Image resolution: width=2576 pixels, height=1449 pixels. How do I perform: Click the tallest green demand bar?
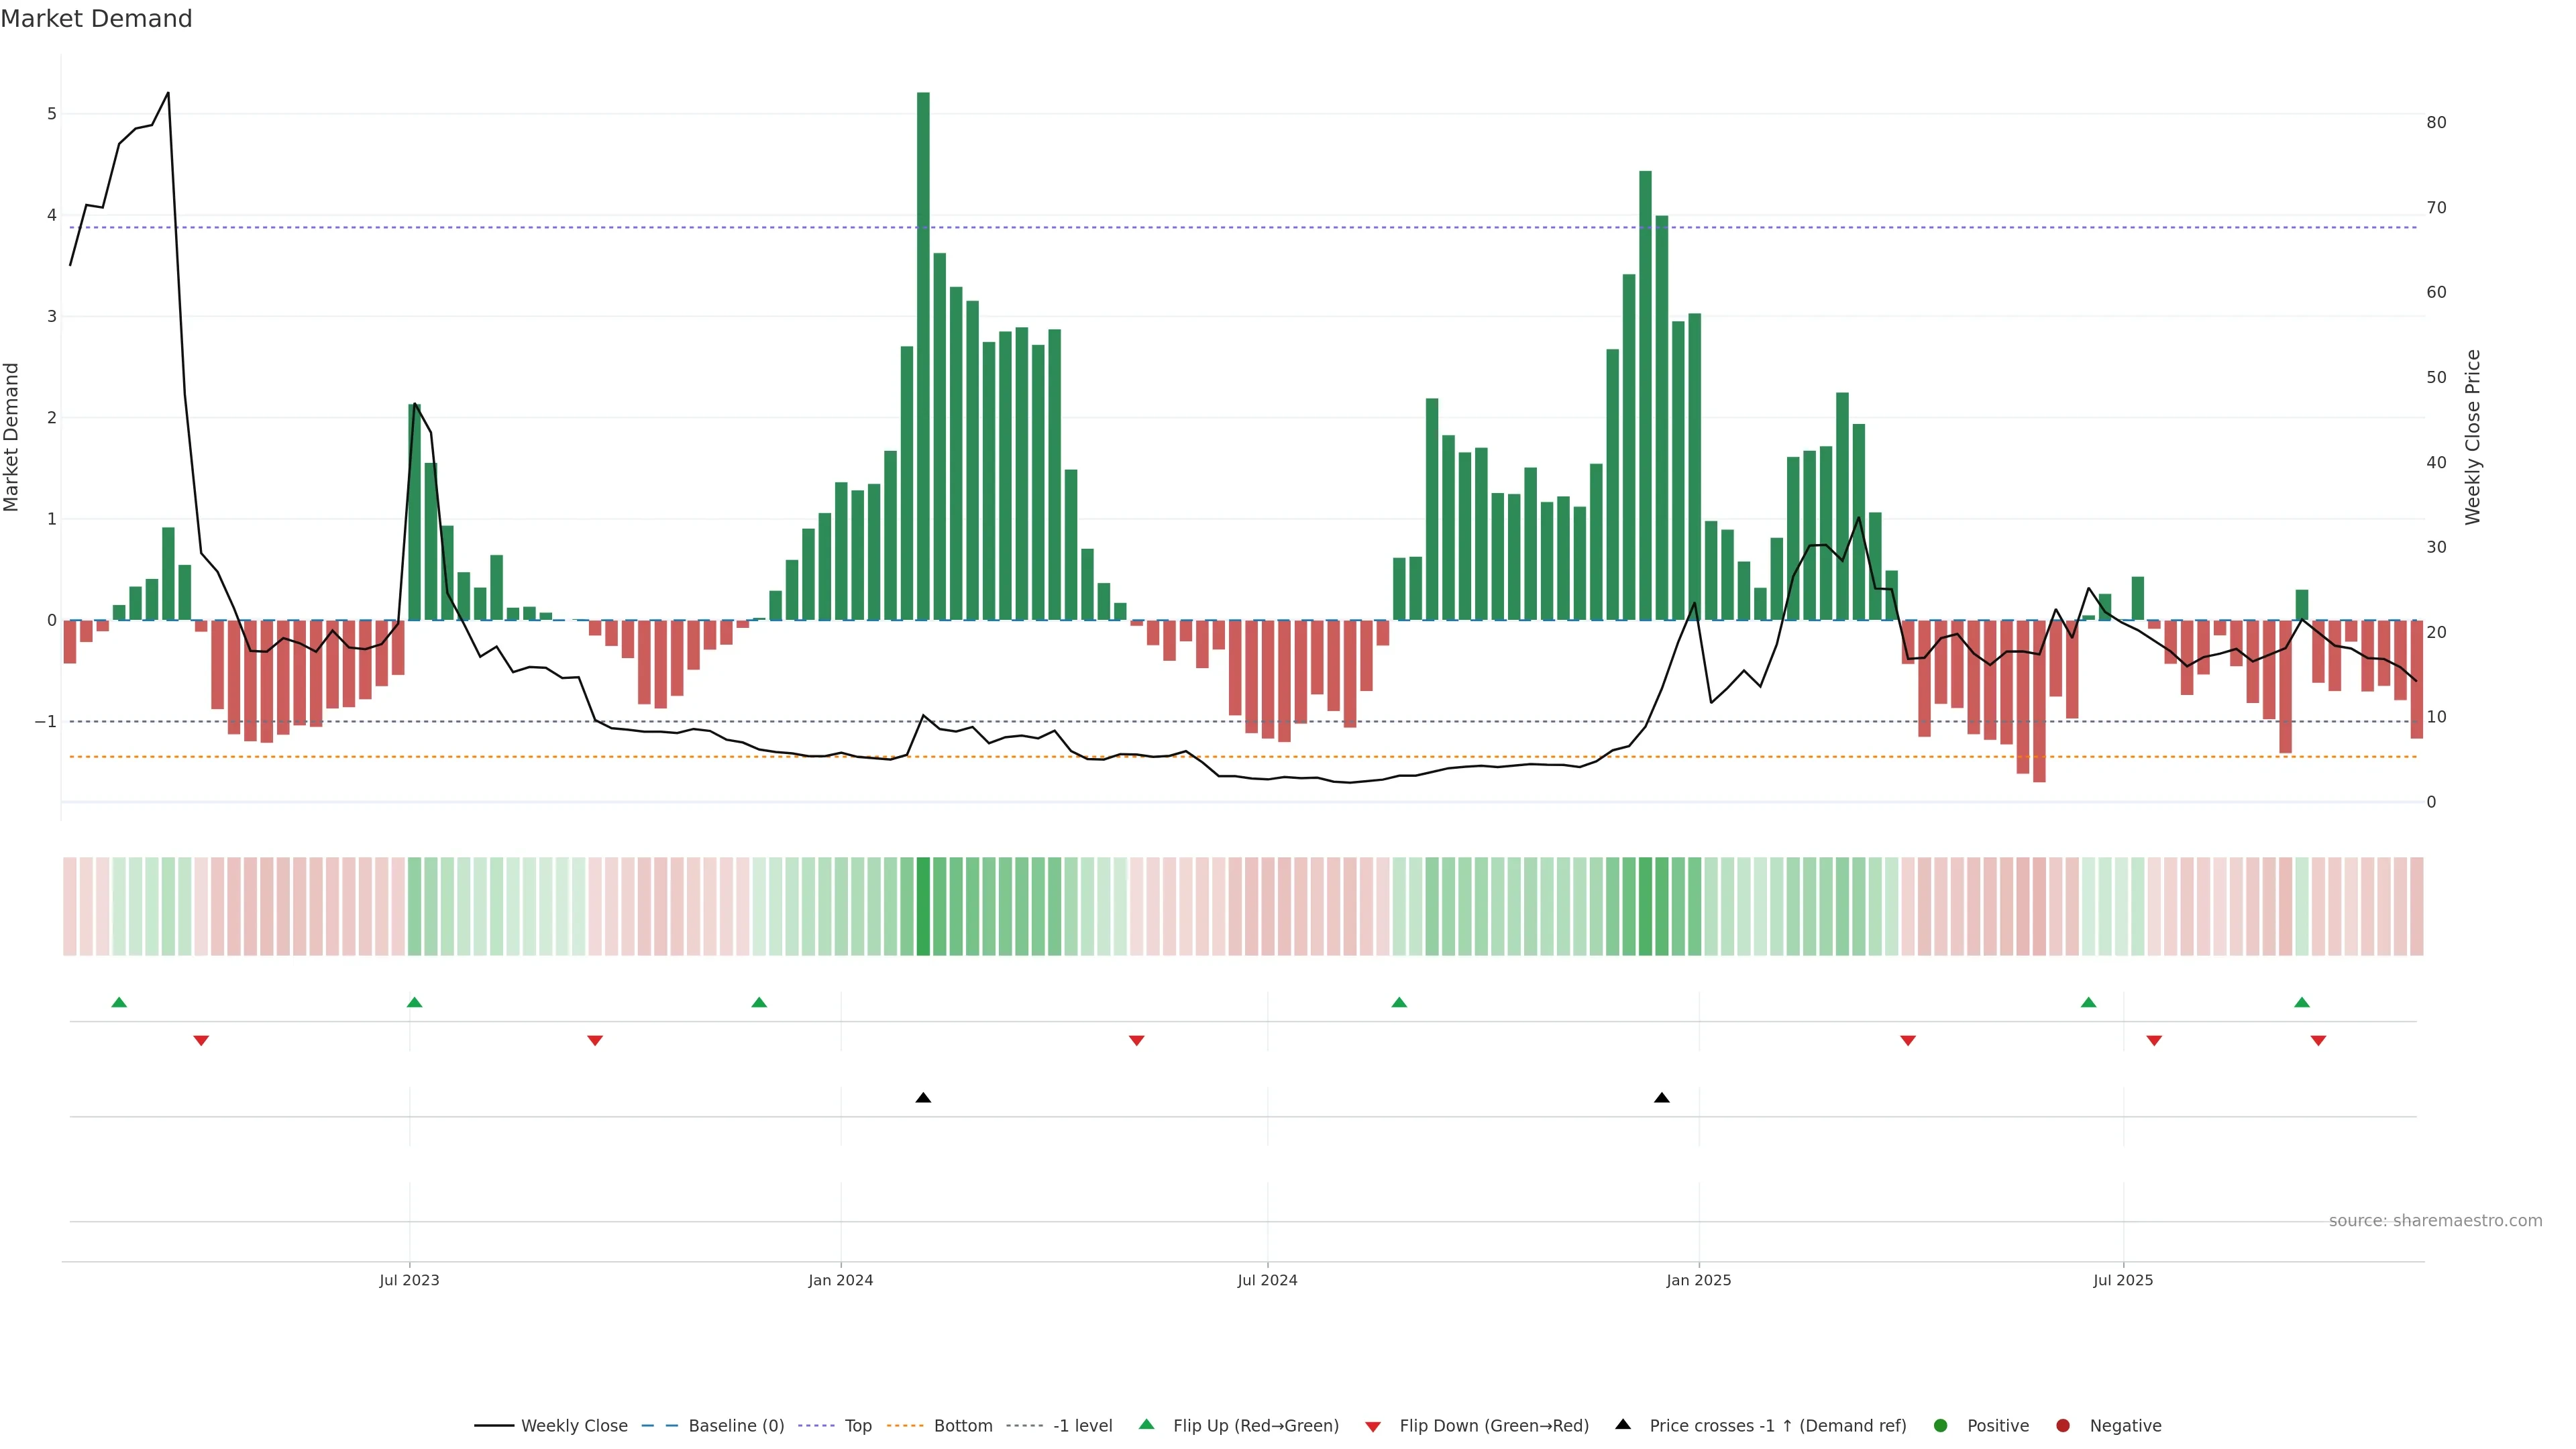[923, 355]
